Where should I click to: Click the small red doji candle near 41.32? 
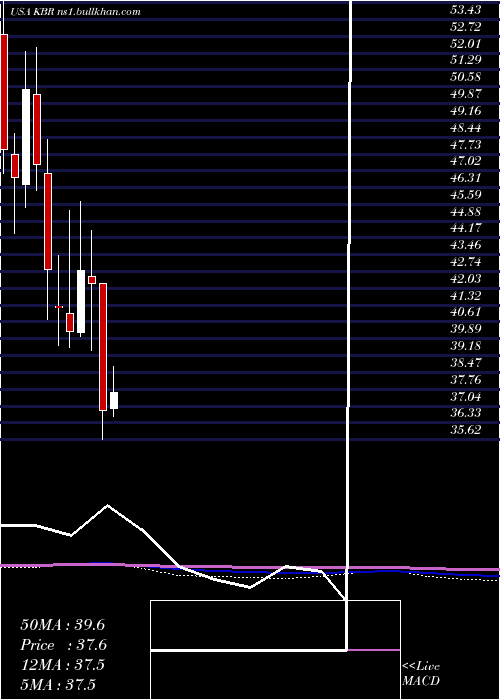(58, 307)
